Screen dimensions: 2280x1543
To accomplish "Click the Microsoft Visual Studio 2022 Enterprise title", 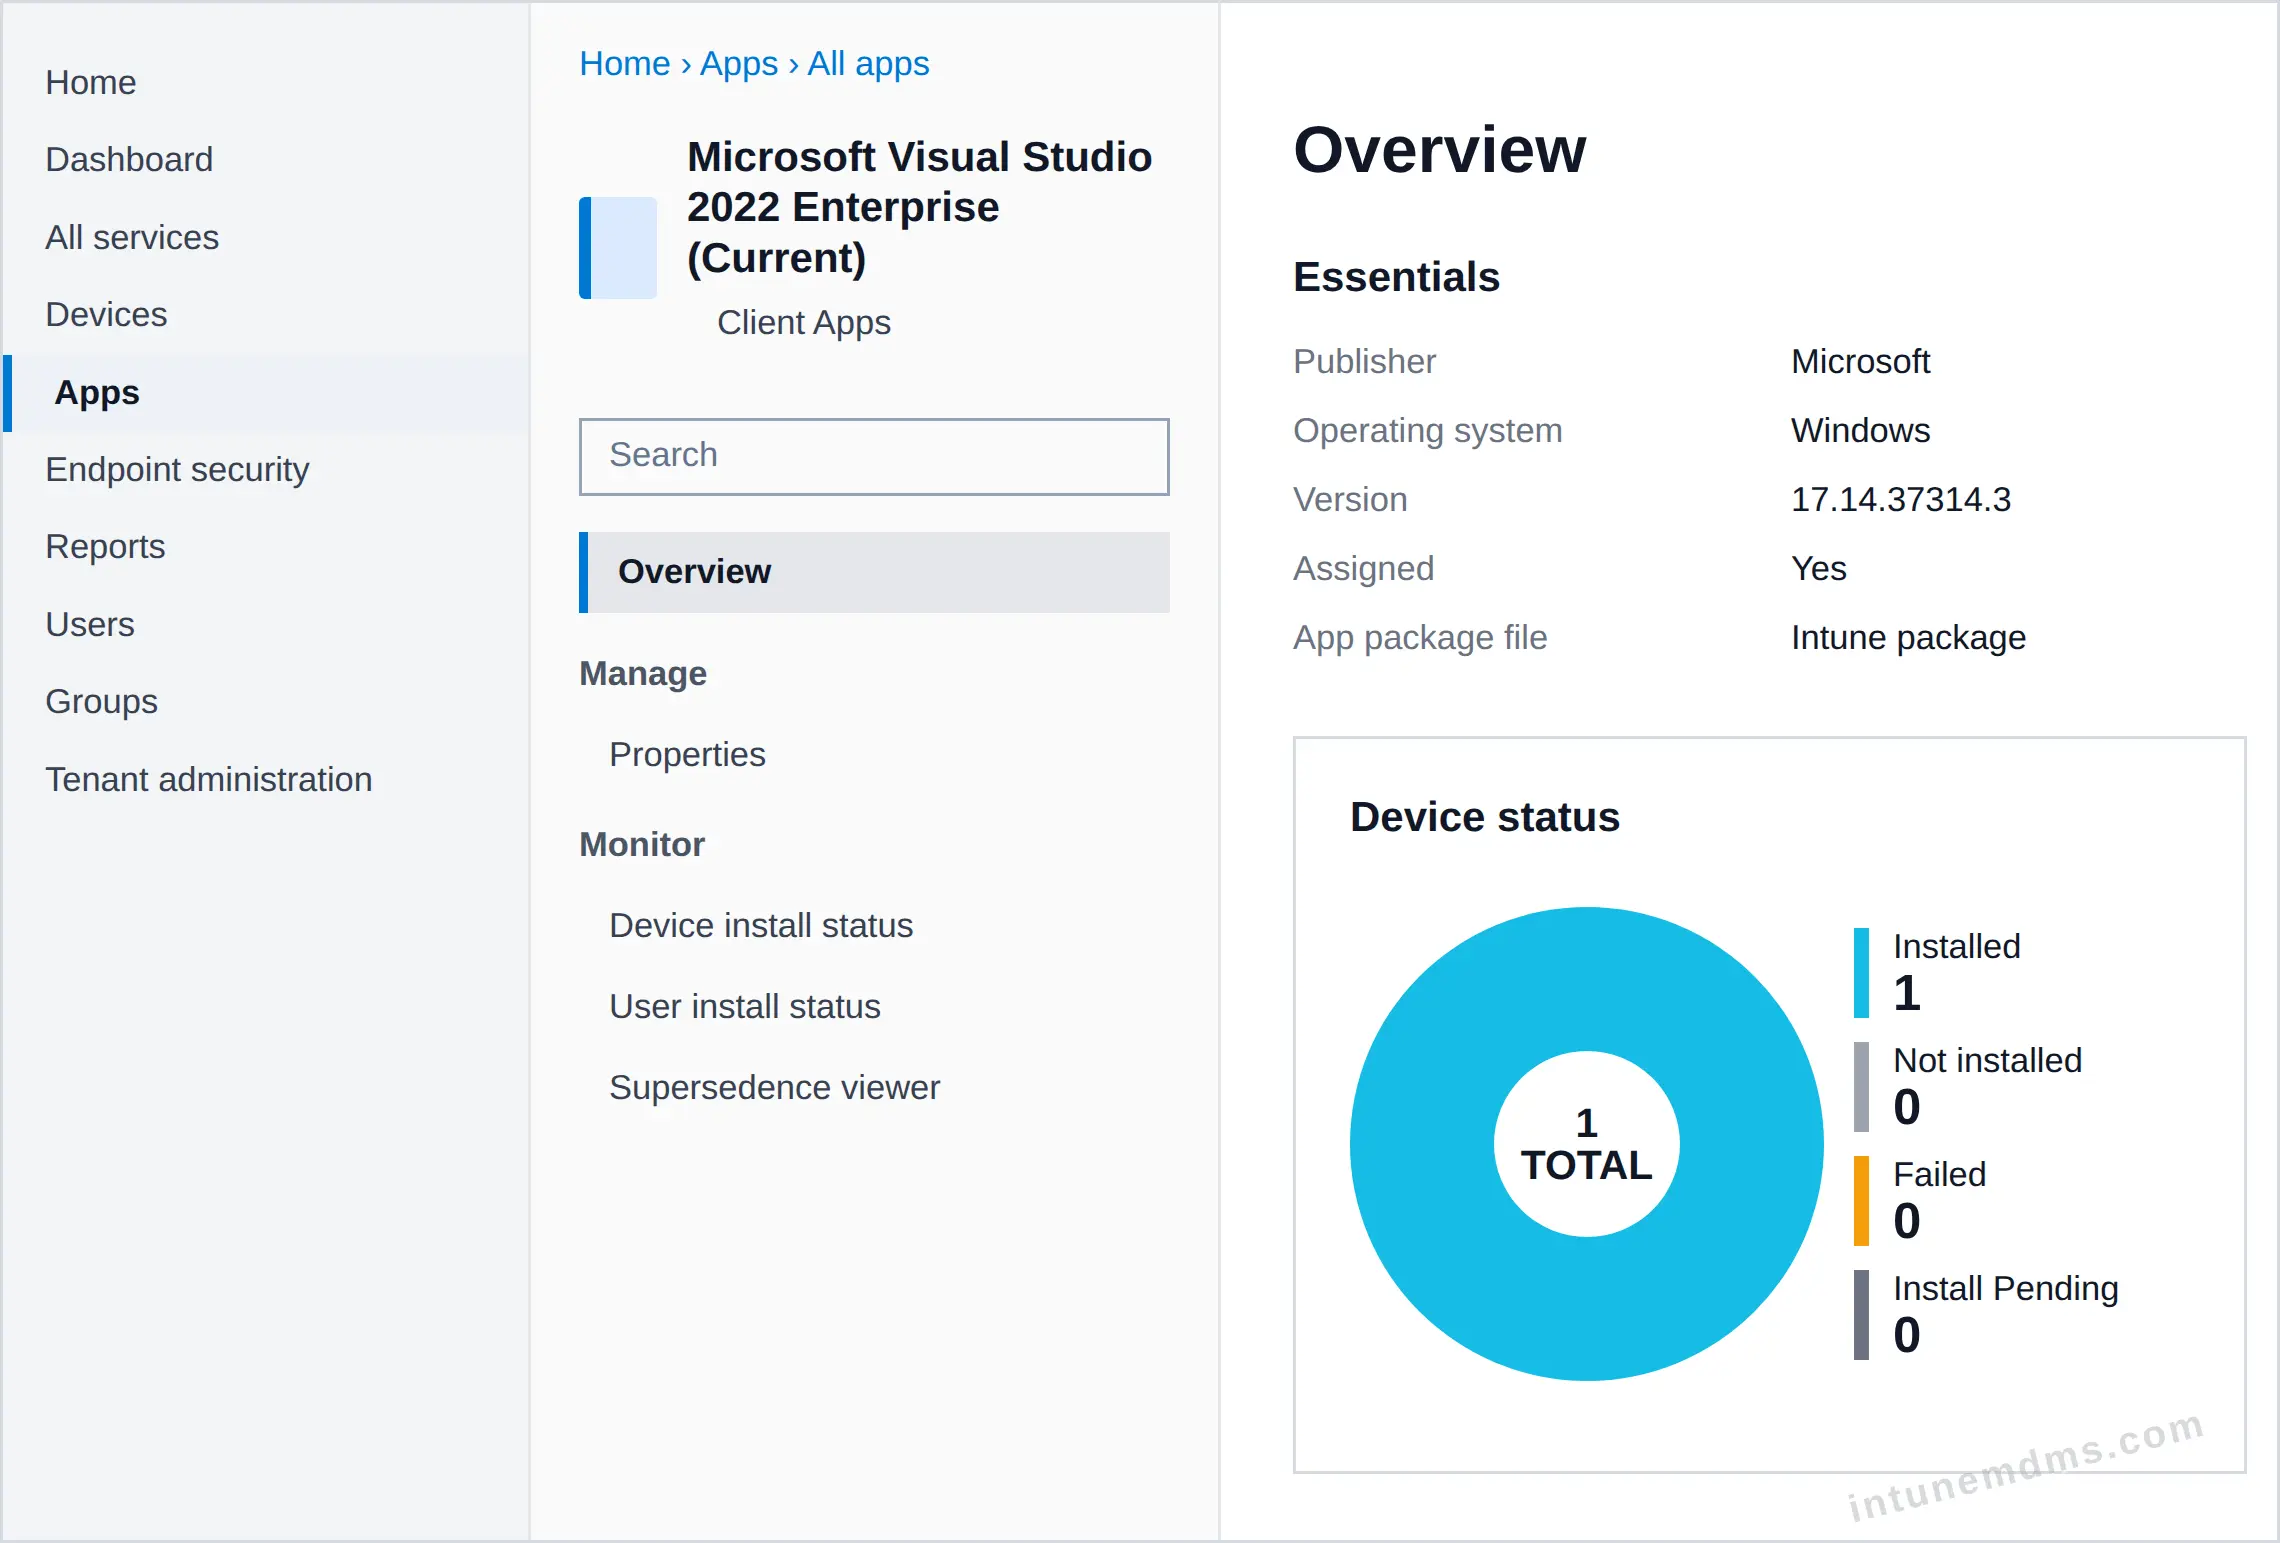I will point(920,207).
